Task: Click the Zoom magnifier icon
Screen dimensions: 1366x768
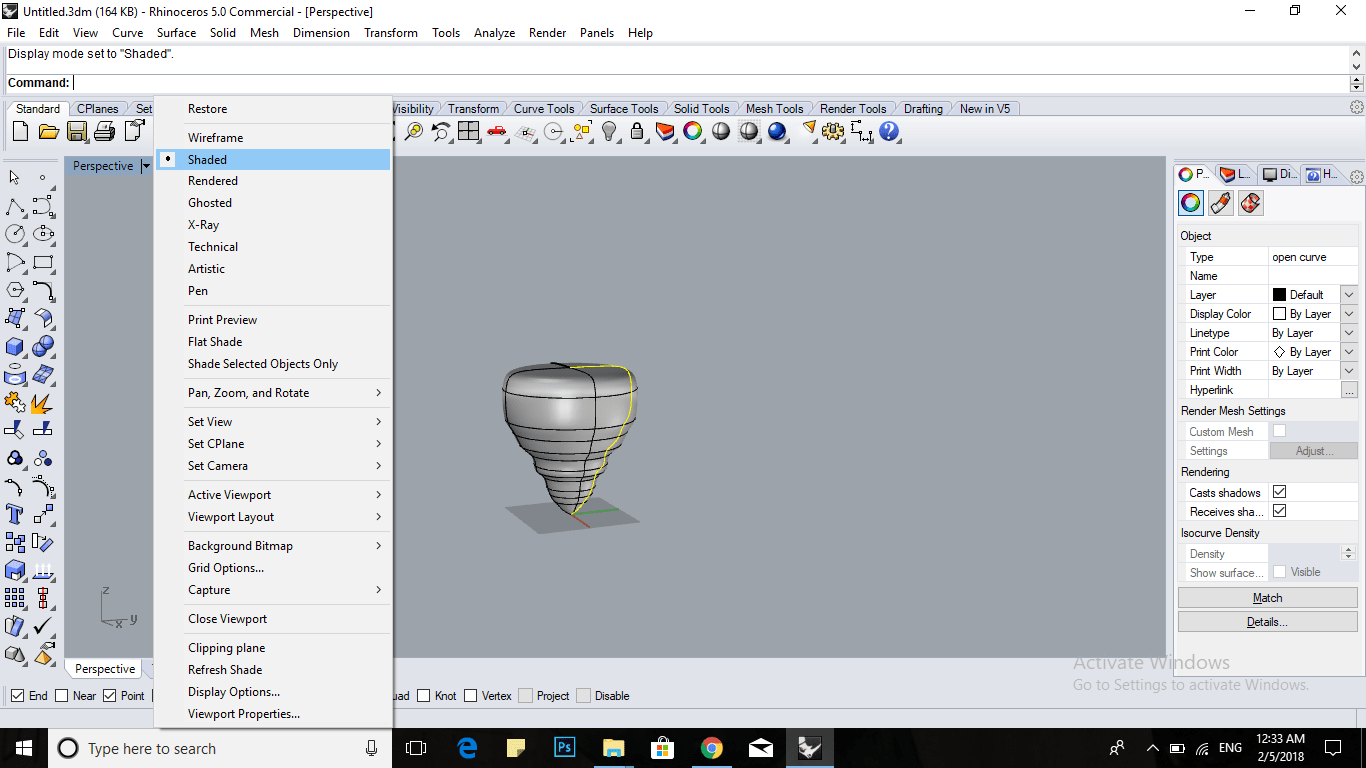Action: pos(414,131)
